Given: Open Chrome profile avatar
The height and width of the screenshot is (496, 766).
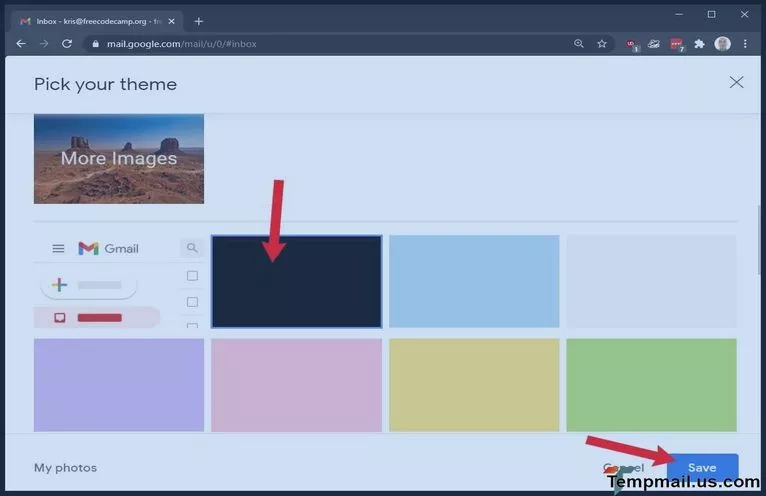Looking at the screenshot, I should [722, 44].
